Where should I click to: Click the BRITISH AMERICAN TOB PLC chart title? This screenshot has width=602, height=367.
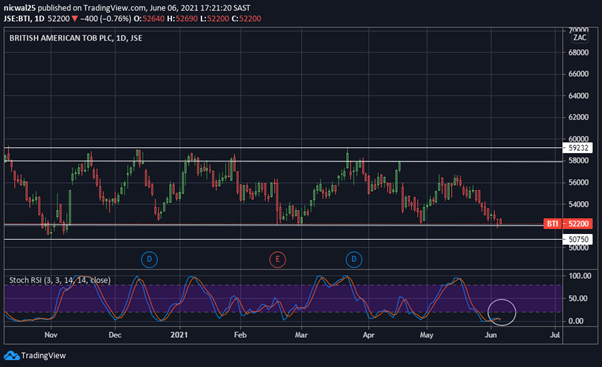pos(76,38)
